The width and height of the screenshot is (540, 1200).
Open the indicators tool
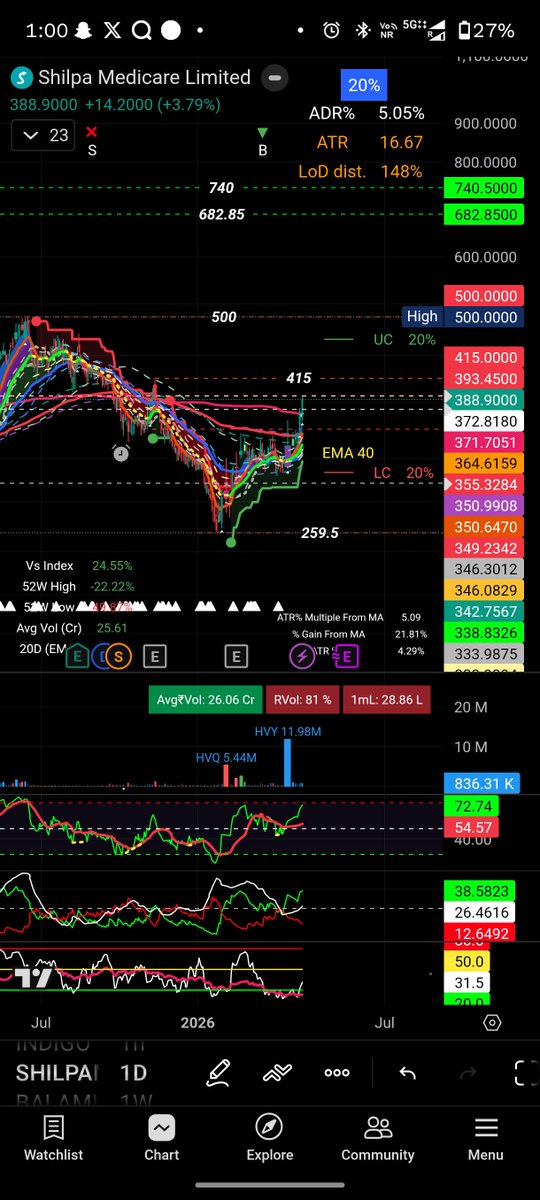point(277,1072)
